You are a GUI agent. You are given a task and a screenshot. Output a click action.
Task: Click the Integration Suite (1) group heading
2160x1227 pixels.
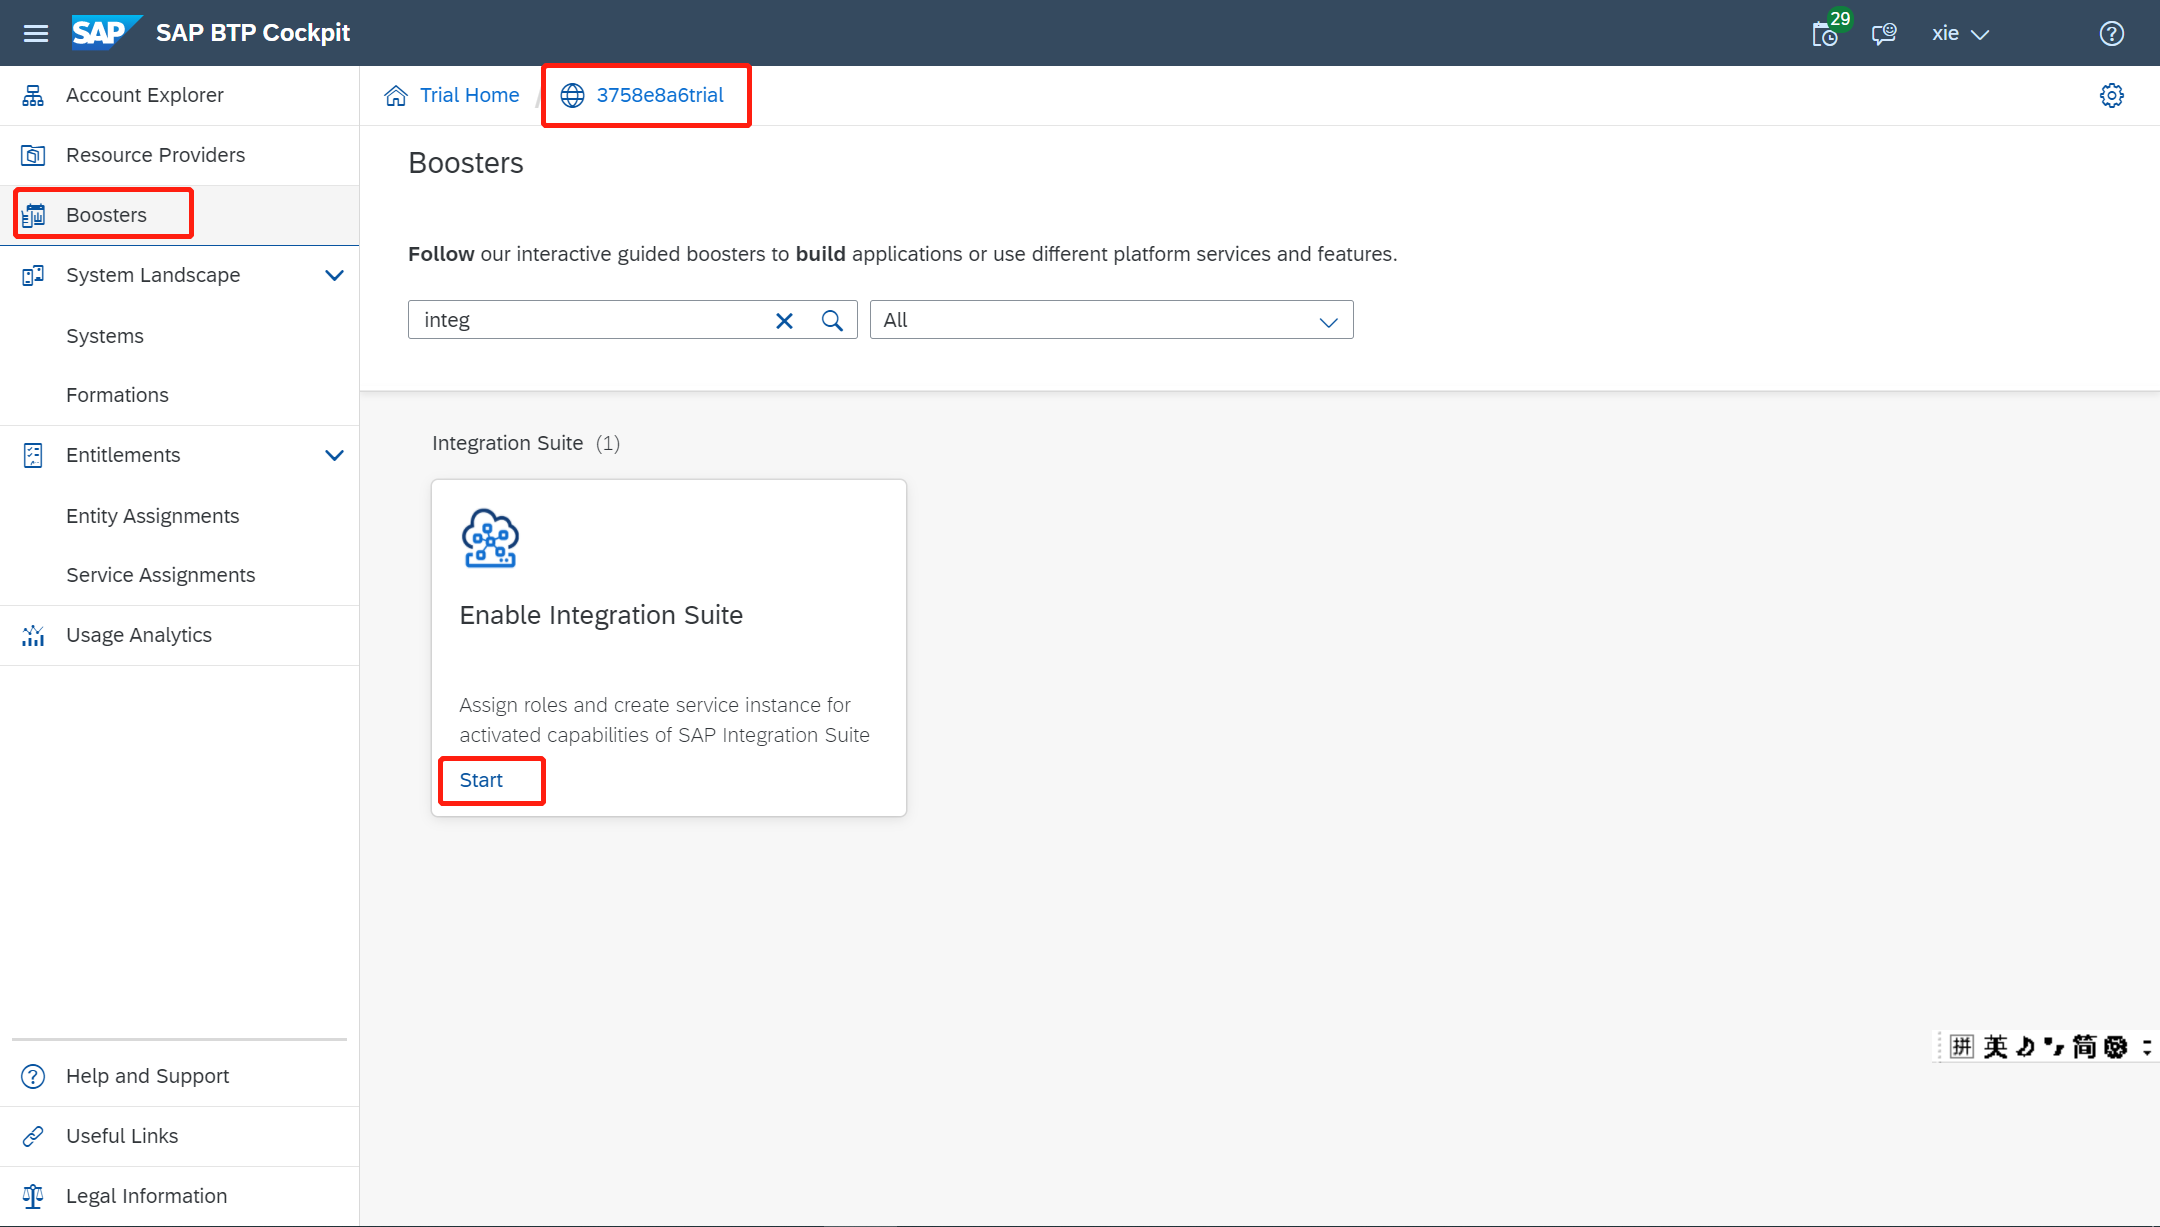tap(526, 443)
